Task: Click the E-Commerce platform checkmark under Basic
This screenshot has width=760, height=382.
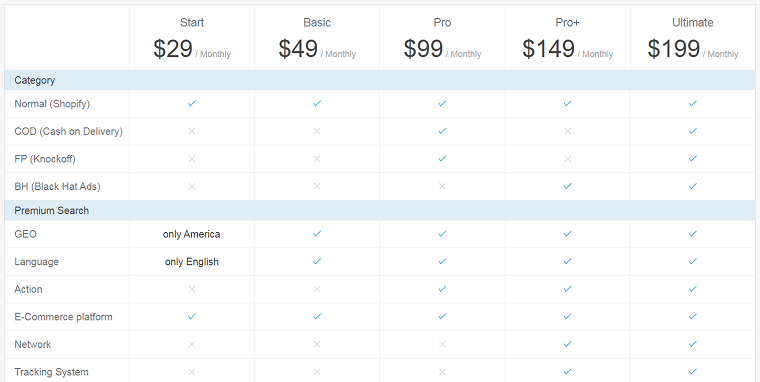Action: click(317, 317)
